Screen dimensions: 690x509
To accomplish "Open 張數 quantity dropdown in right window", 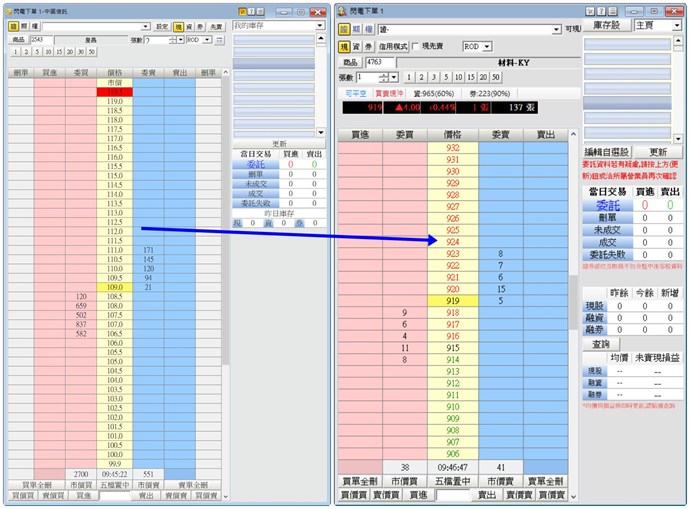I will (x=394, y=77).
